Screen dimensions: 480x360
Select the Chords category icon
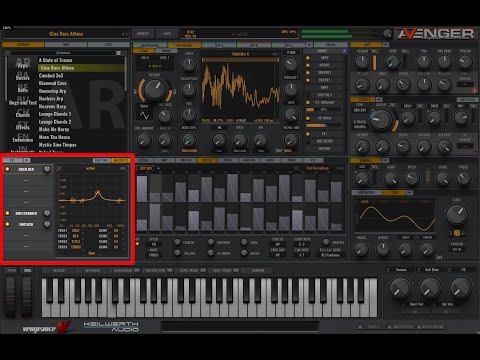[23, 113]
